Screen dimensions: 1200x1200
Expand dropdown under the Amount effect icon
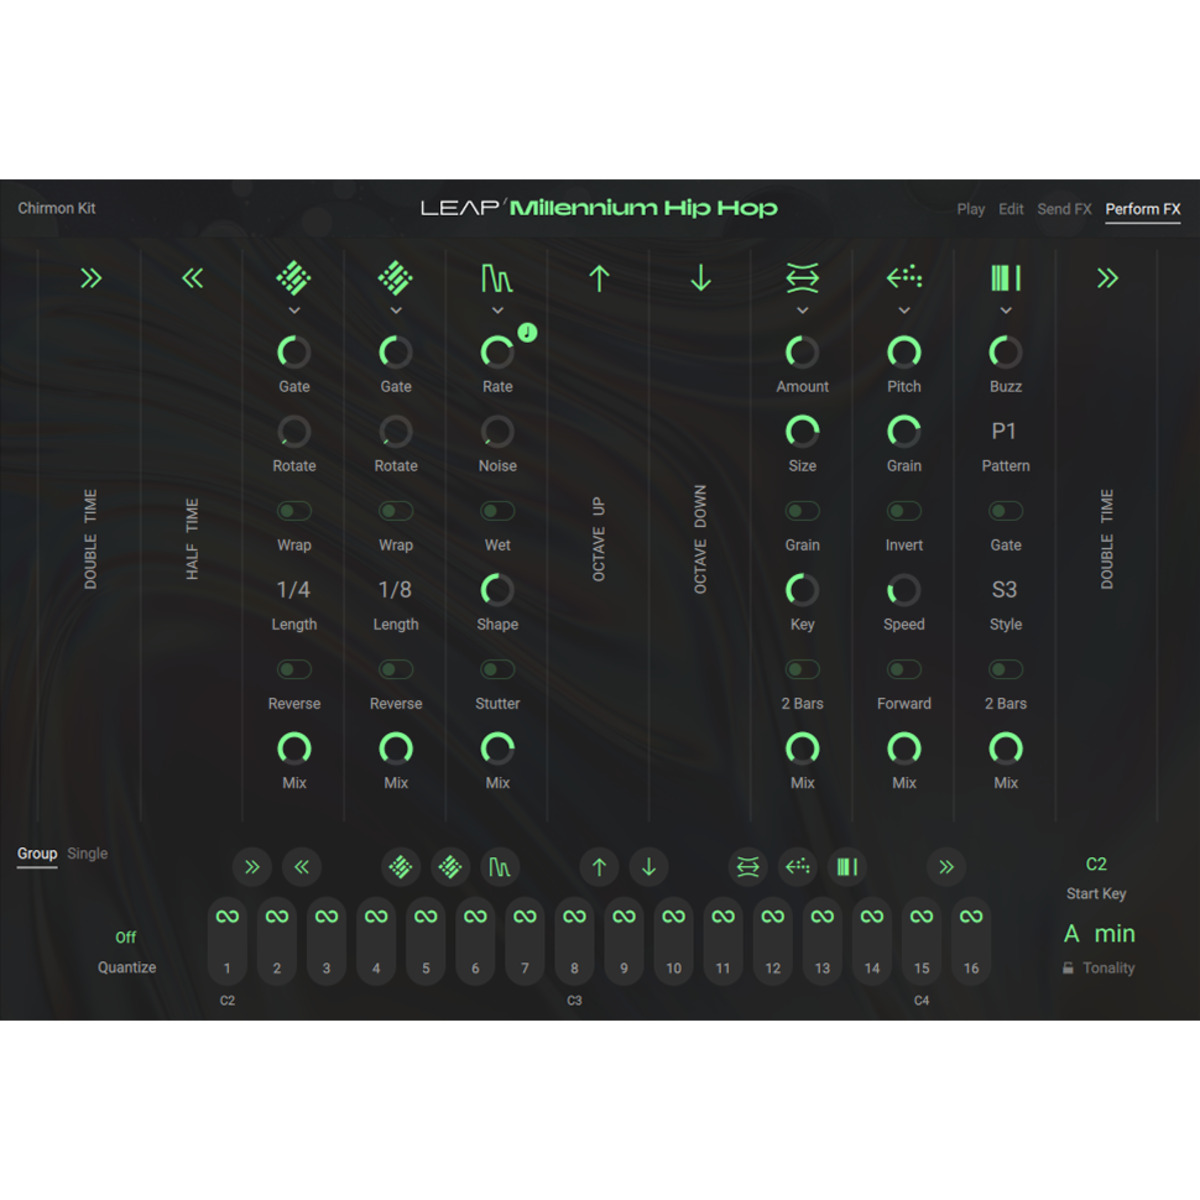[x=802, y=311]
